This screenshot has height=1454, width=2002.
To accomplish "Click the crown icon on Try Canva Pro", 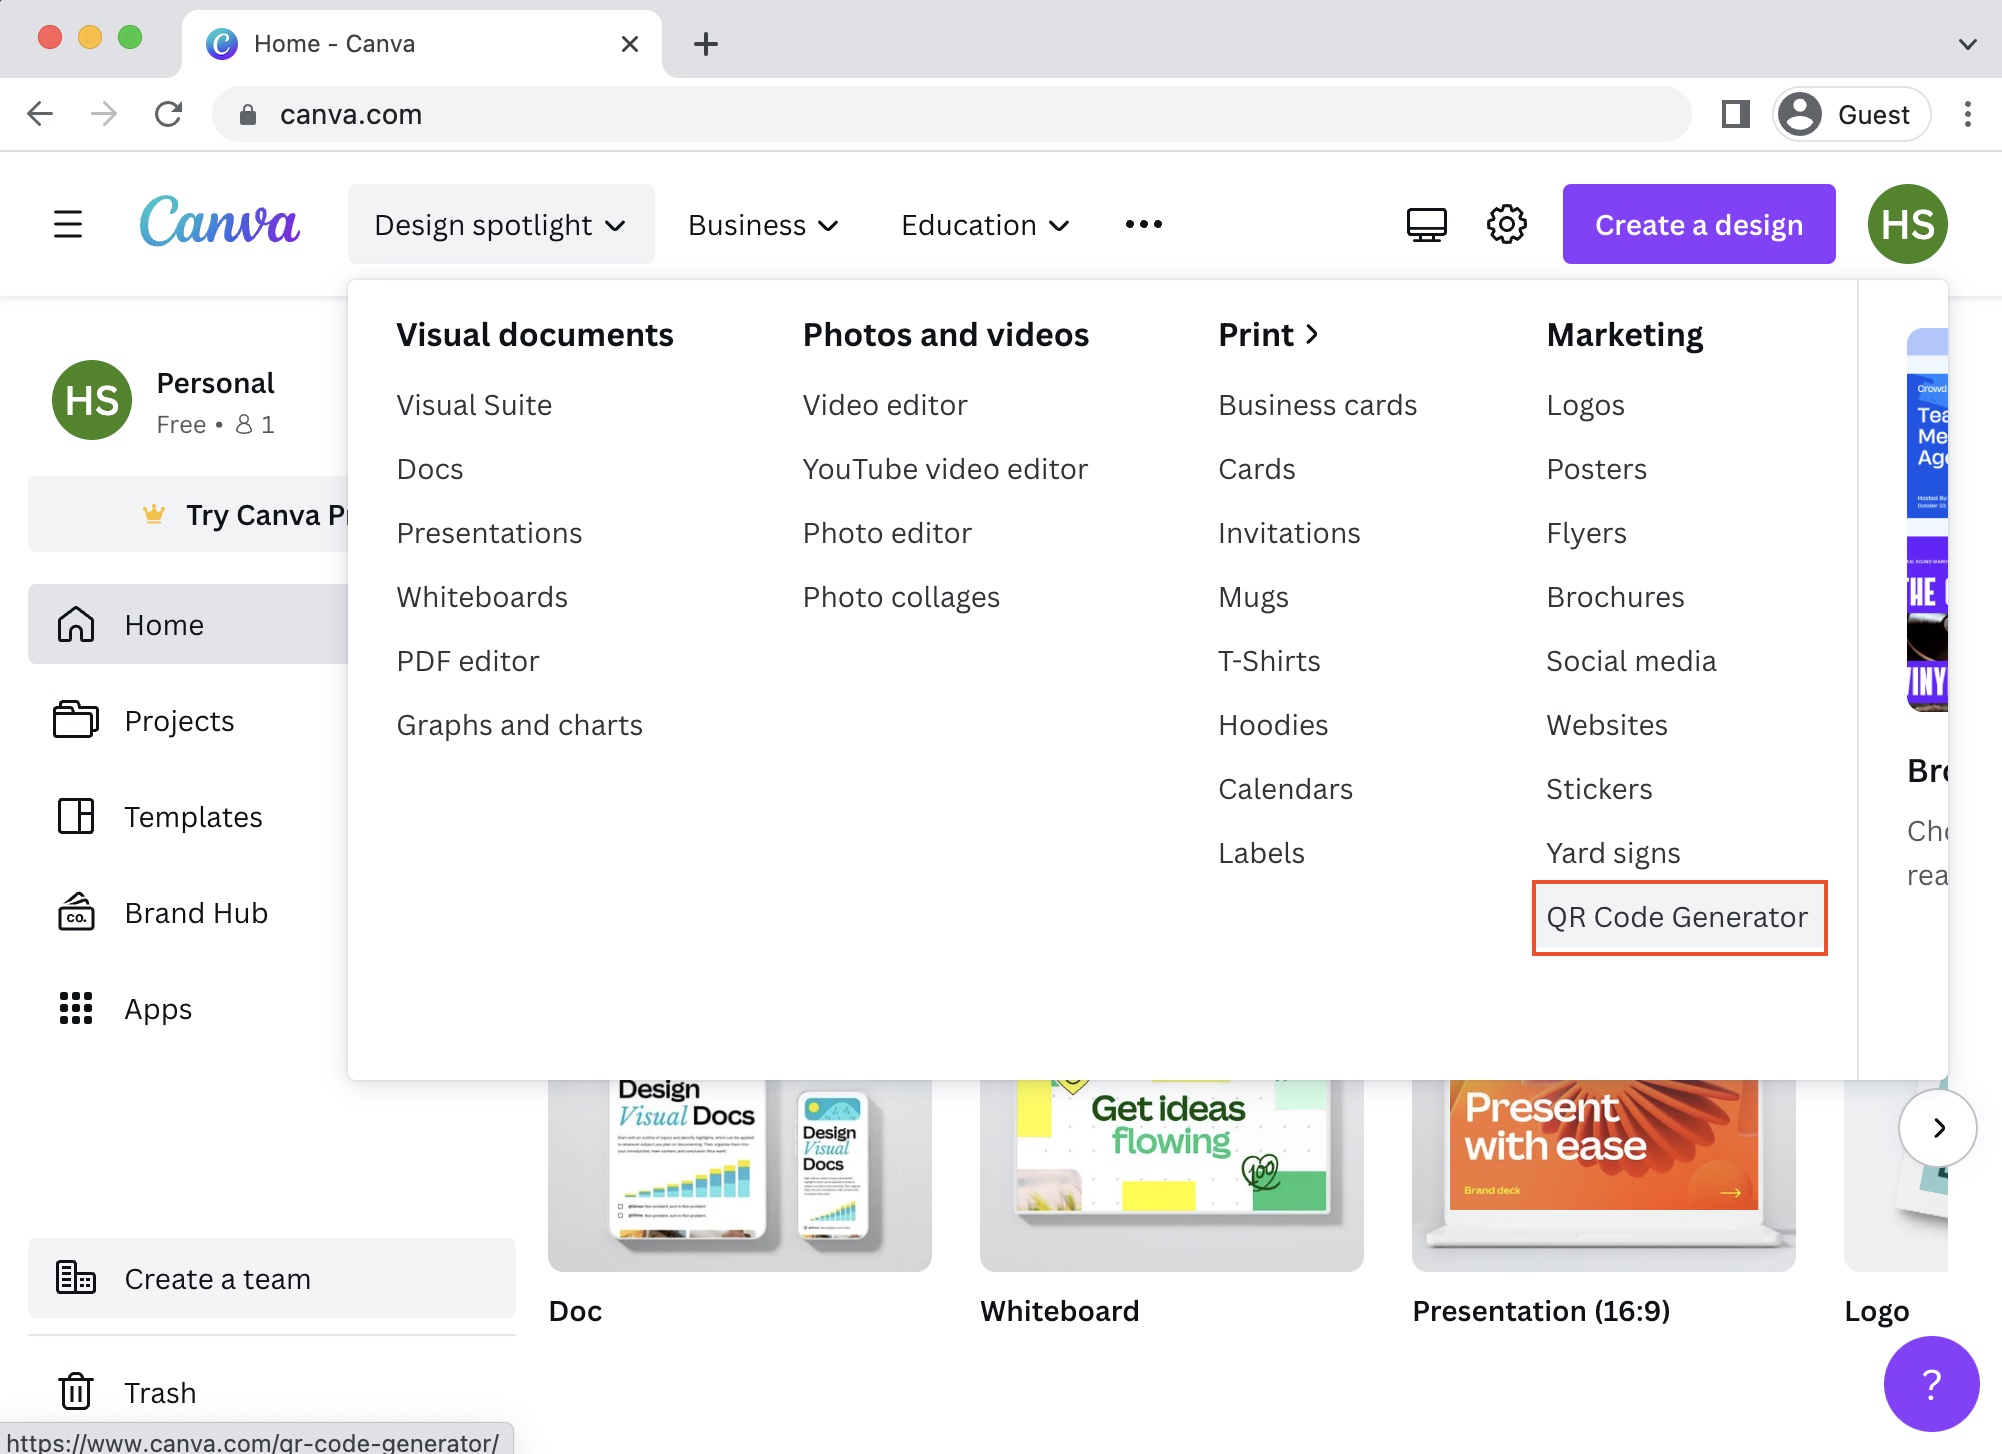I will tap(153, 514).
